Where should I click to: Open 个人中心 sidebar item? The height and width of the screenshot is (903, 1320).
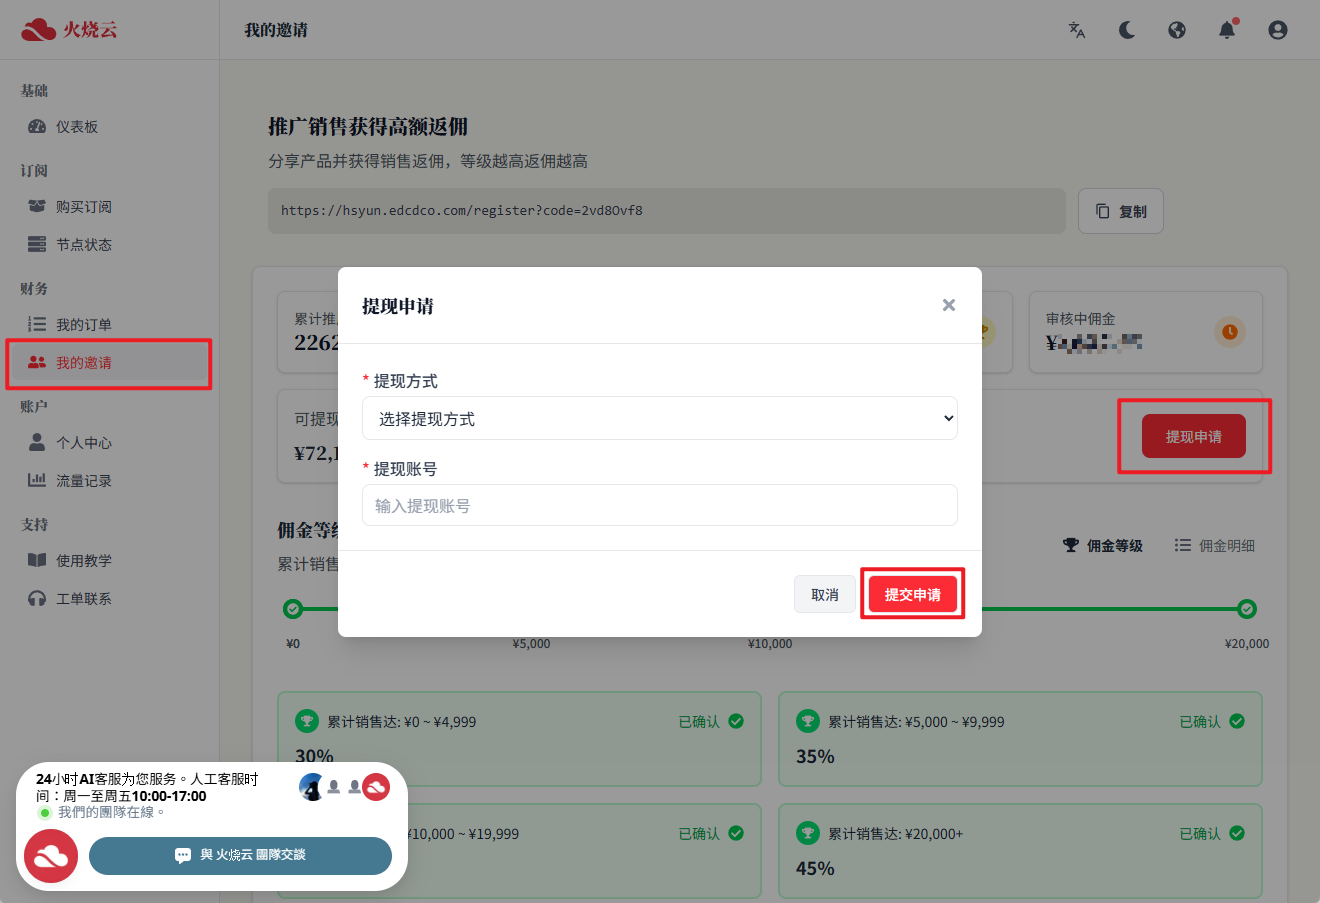[83, 443]
